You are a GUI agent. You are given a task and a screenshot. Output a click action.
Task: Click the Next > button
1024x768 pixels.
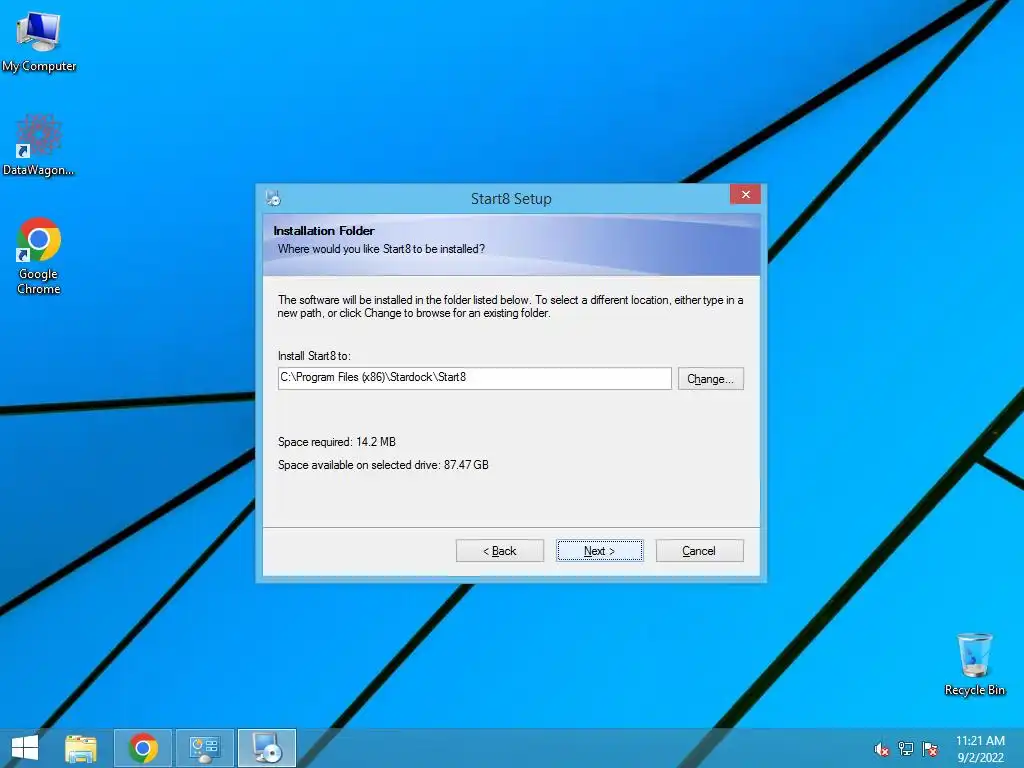[x=600, y=551]
